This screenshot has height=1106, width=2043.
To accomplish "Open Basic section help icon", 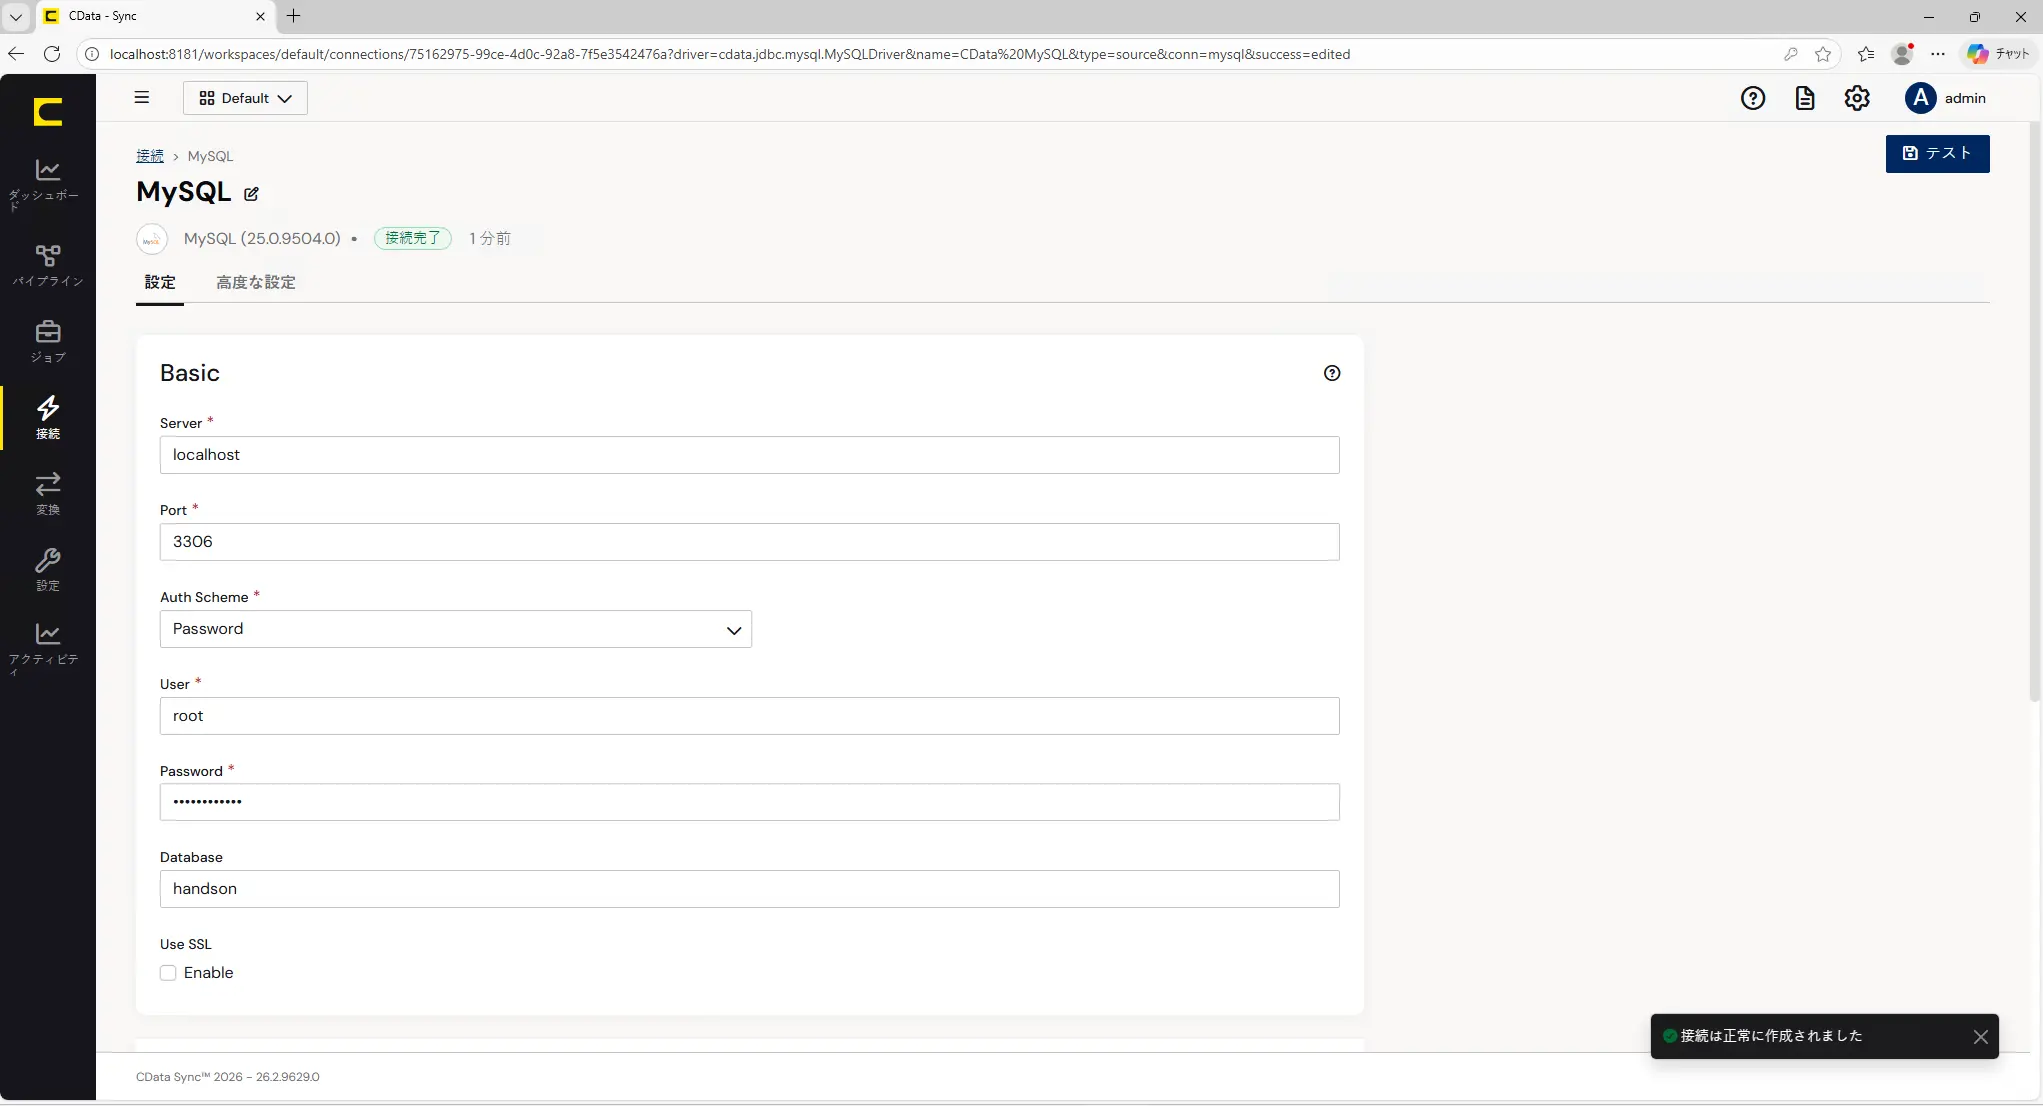I will coord(1332,373).
